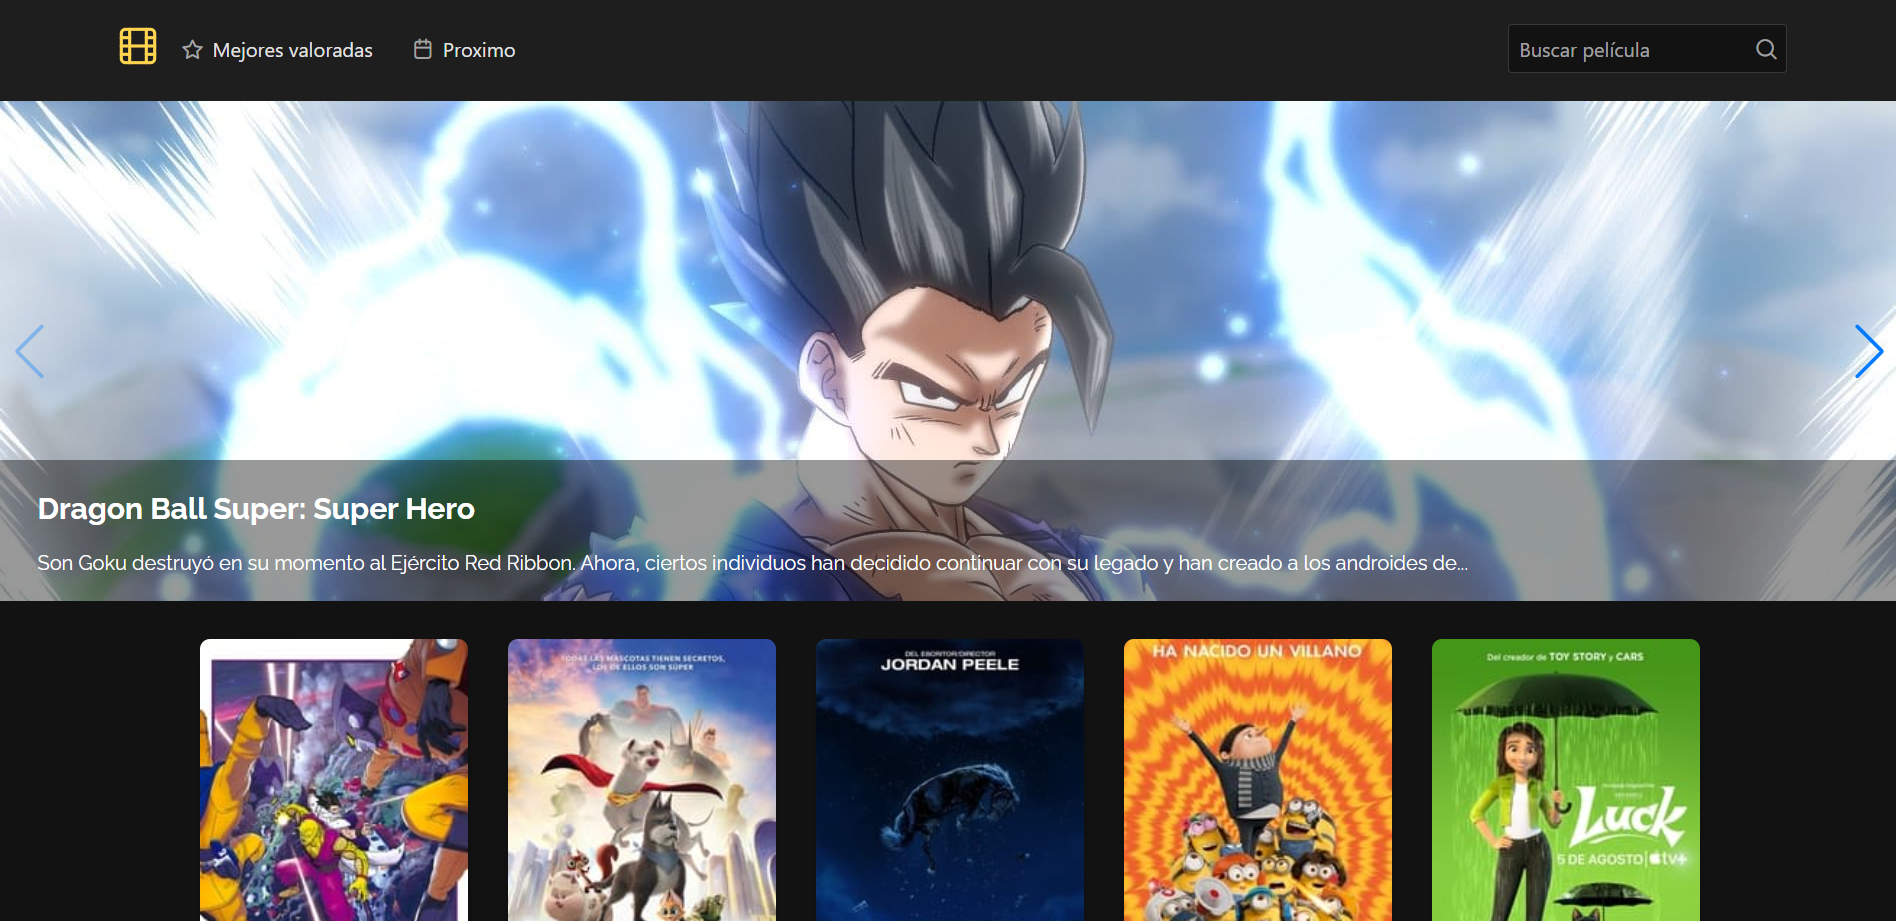Open the DC super pets poster card

coord(642,780)
